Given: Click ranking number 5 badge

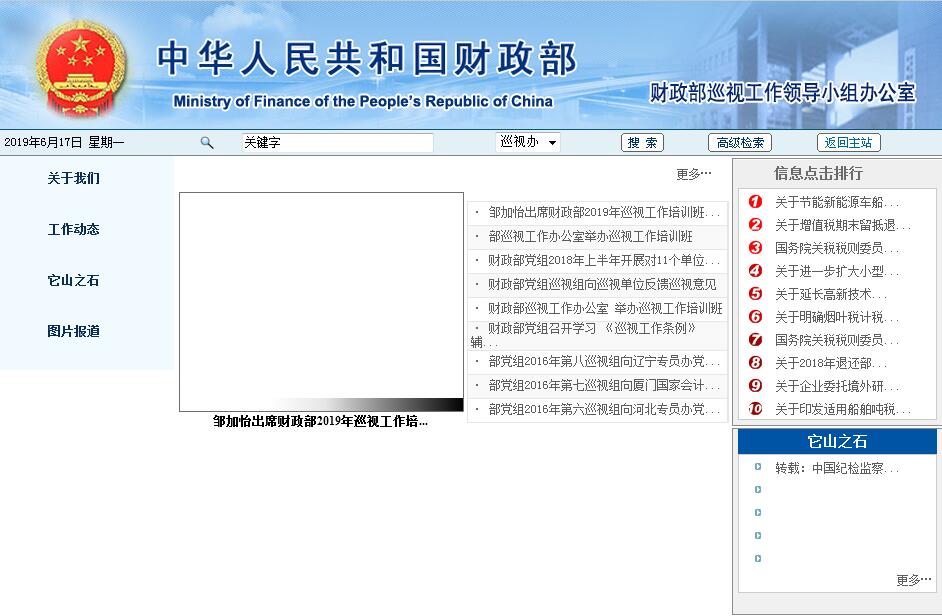Looking at the screenshot, I should pos(755,294).
